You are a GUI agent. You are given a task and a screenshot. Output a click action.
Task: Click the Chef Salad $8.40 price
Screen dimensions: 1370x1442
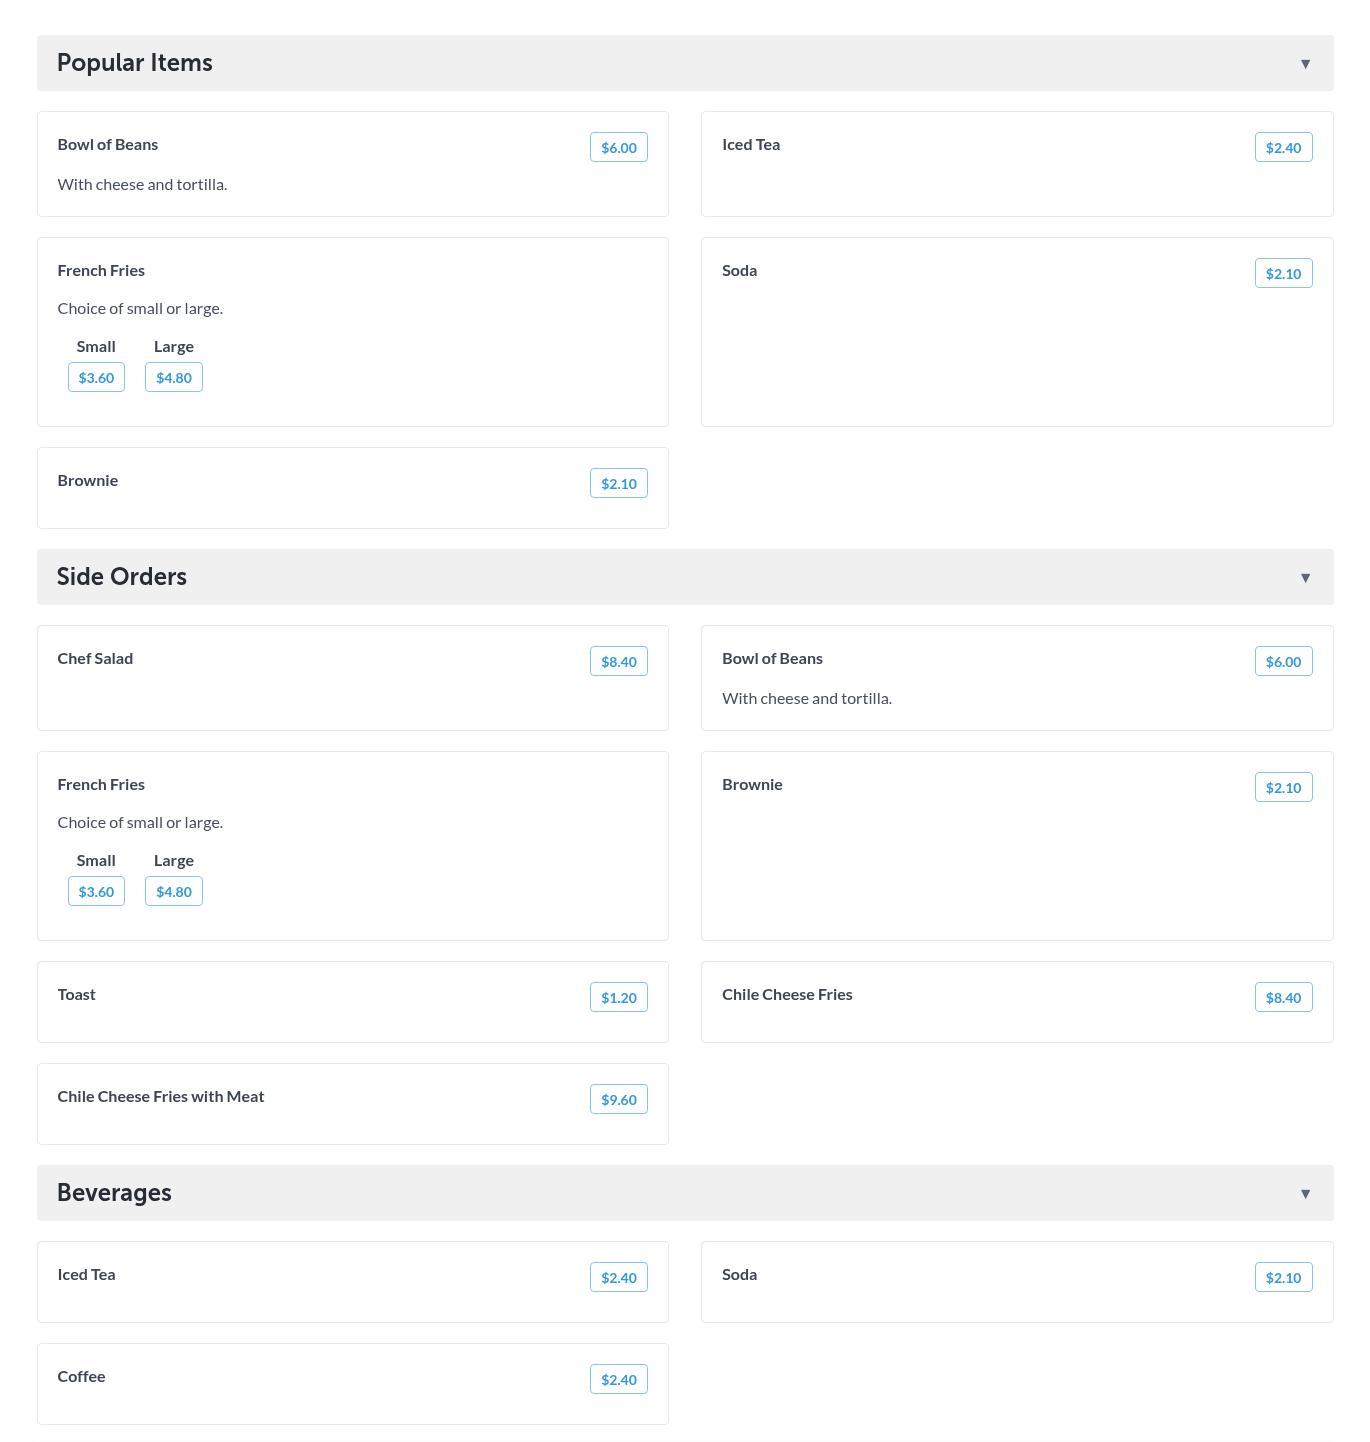pyautogui.click(x=618, y=662)
